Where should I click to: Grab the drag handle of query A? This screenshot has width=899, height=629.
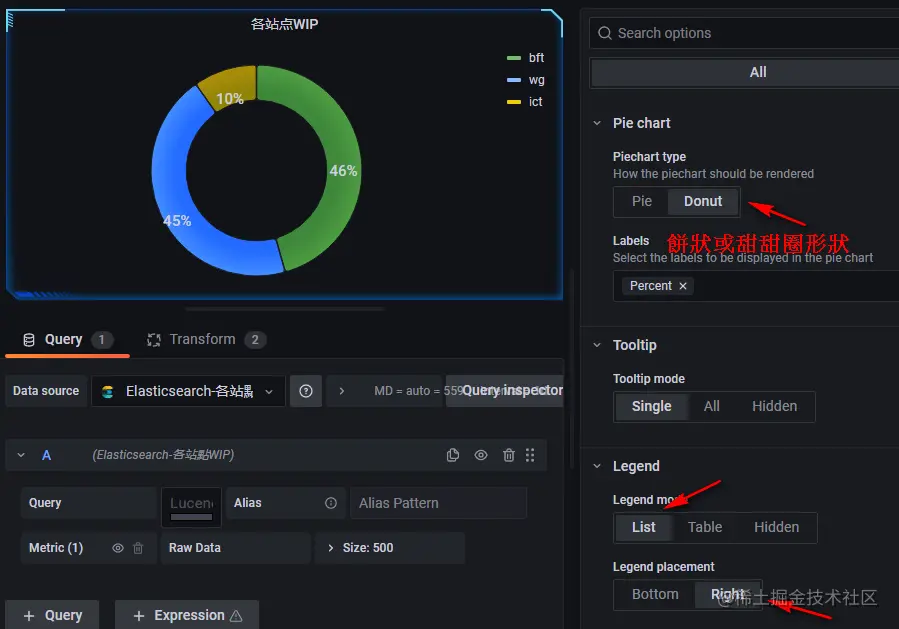coord(530,455)
